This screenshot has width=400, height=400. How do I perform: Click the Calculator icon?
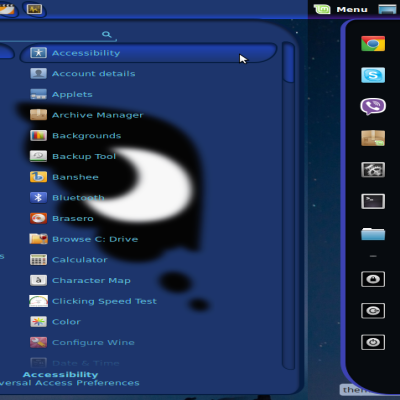38,259
